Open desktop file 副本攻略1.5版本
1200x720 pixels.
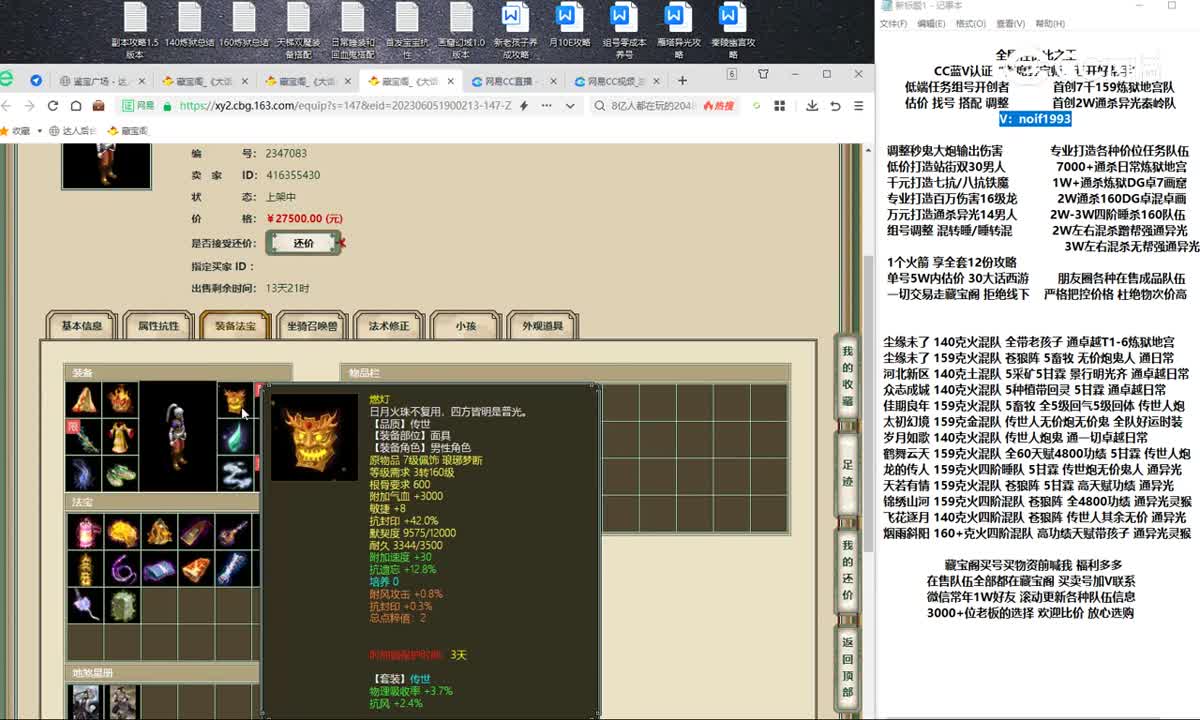coord(134,30)
